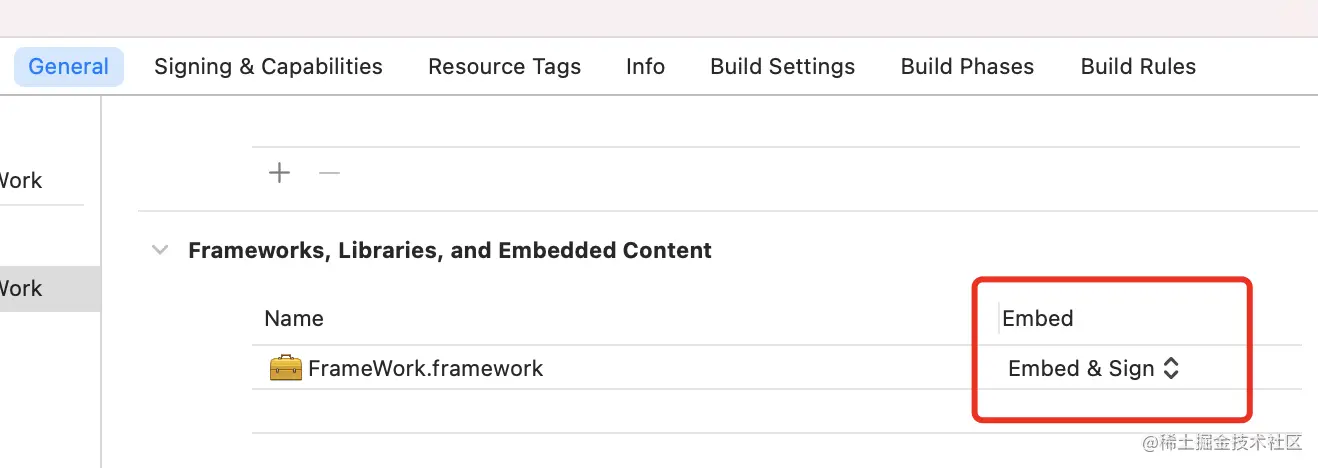Image resolution: width=1318 pixels, height=468 pixels.
Task: Switch to the Build Phases tab
Action: (x=967, y=67)
